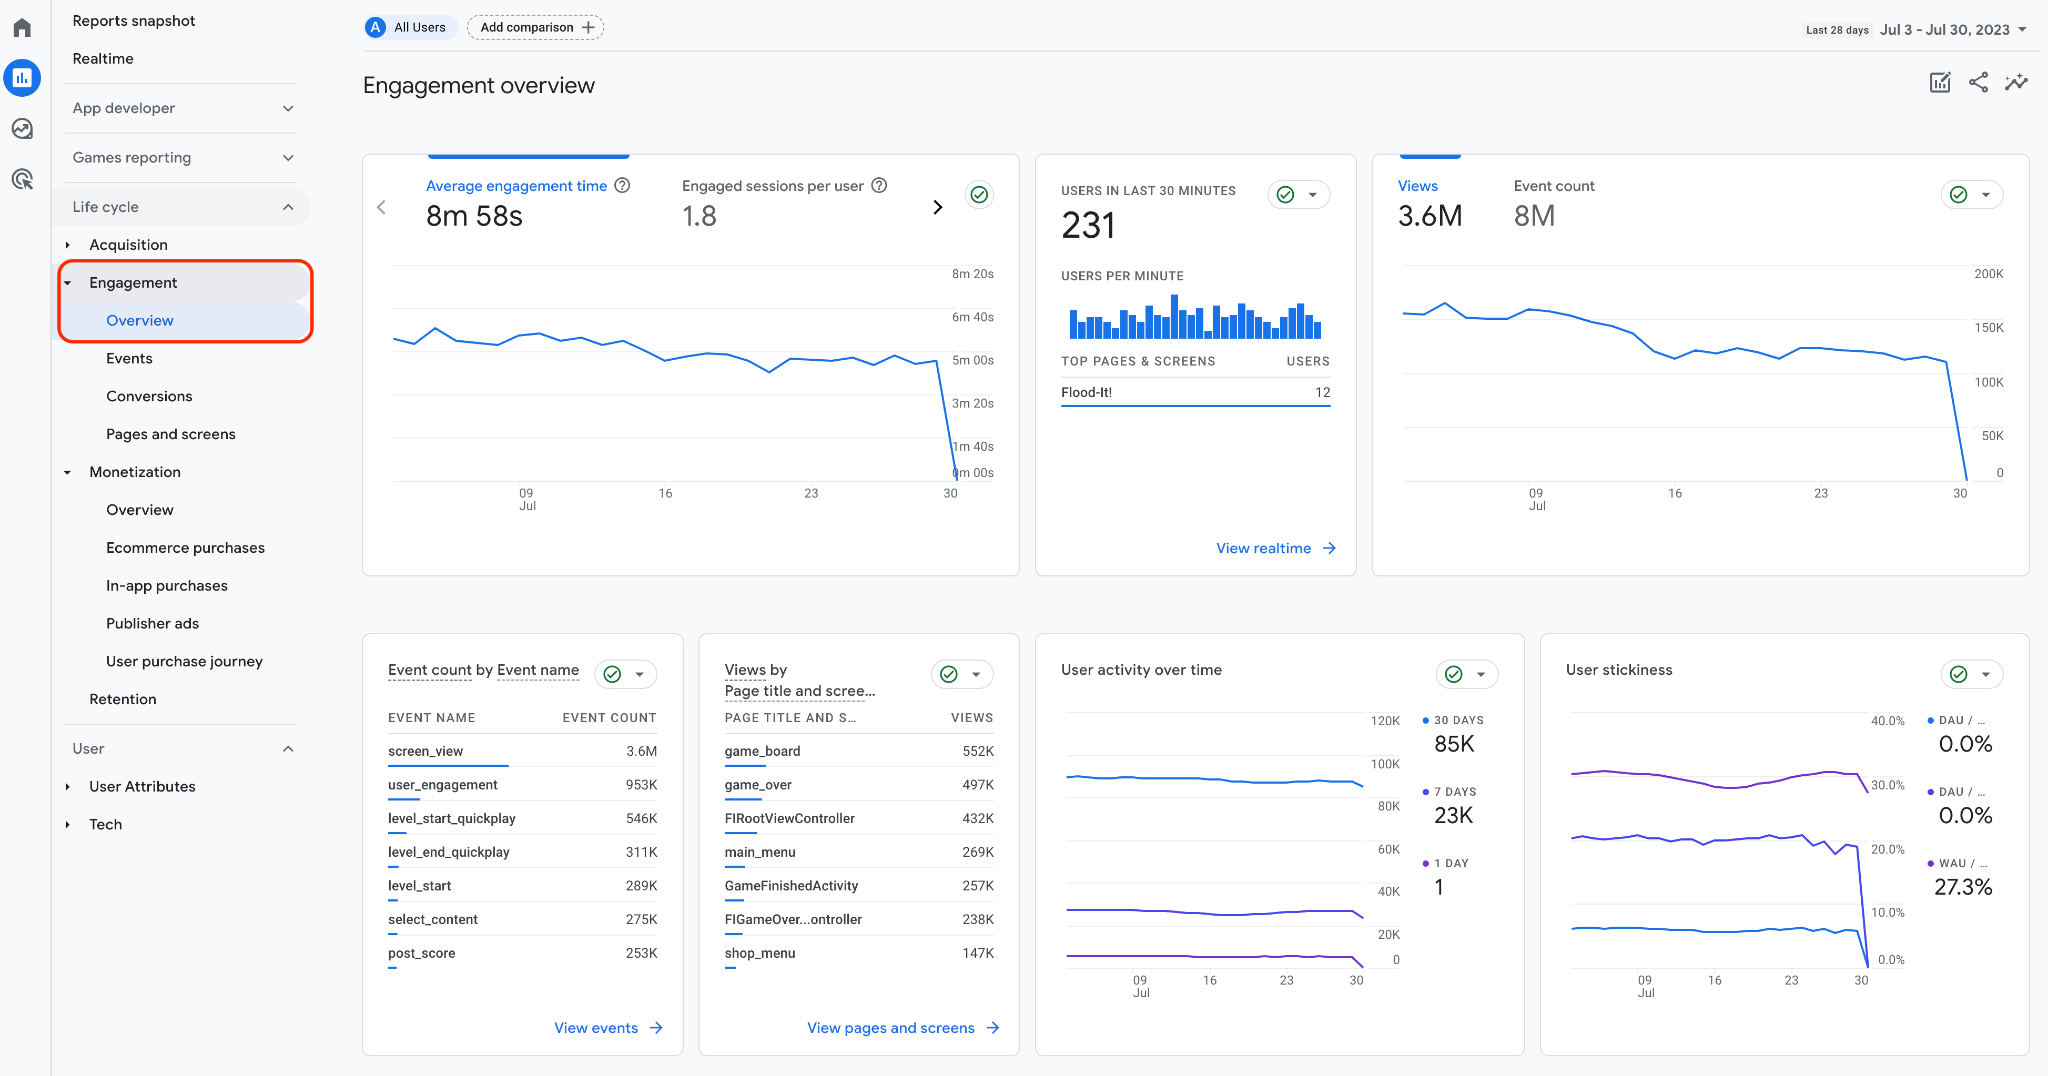Click the Flood-It! top page row
The image size is (2048, 1076).
(x=1196, y=392)
